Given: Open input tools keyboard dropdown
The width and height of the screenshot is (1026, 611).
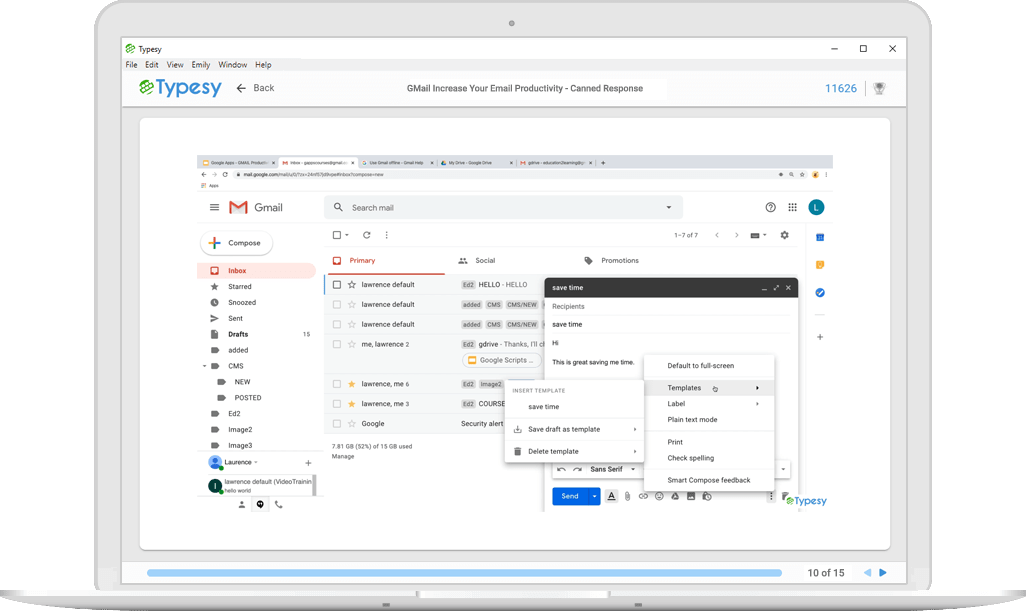Looking at the screenshot, I should tap(758, 235).
